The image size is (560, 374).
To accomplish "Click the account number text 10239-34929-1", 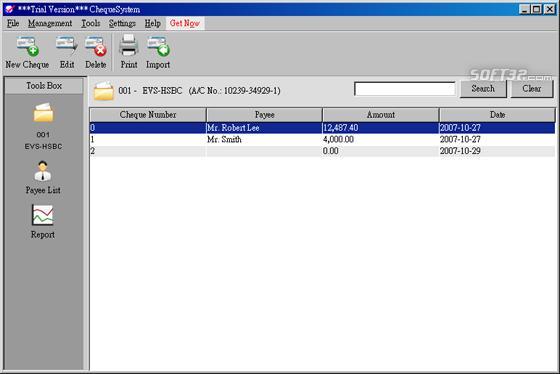I will (251, 91).
